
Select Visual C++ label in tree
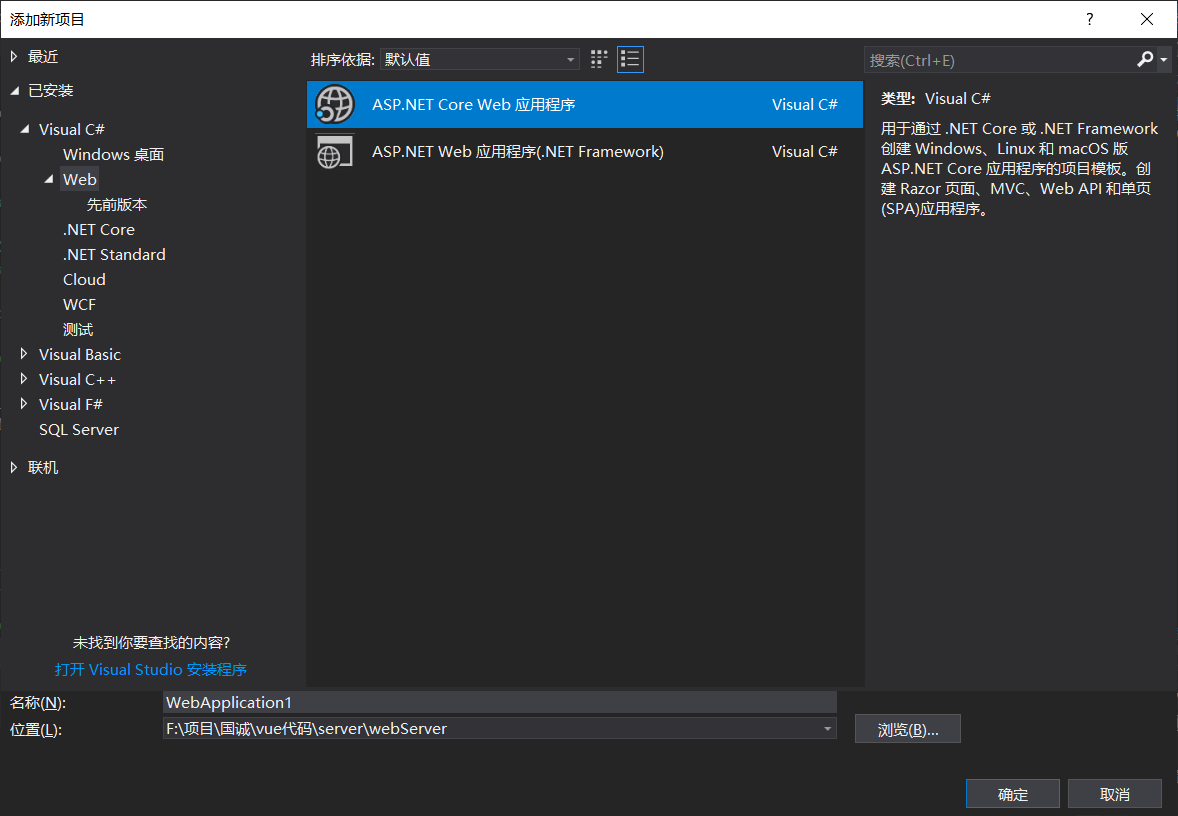77,379
